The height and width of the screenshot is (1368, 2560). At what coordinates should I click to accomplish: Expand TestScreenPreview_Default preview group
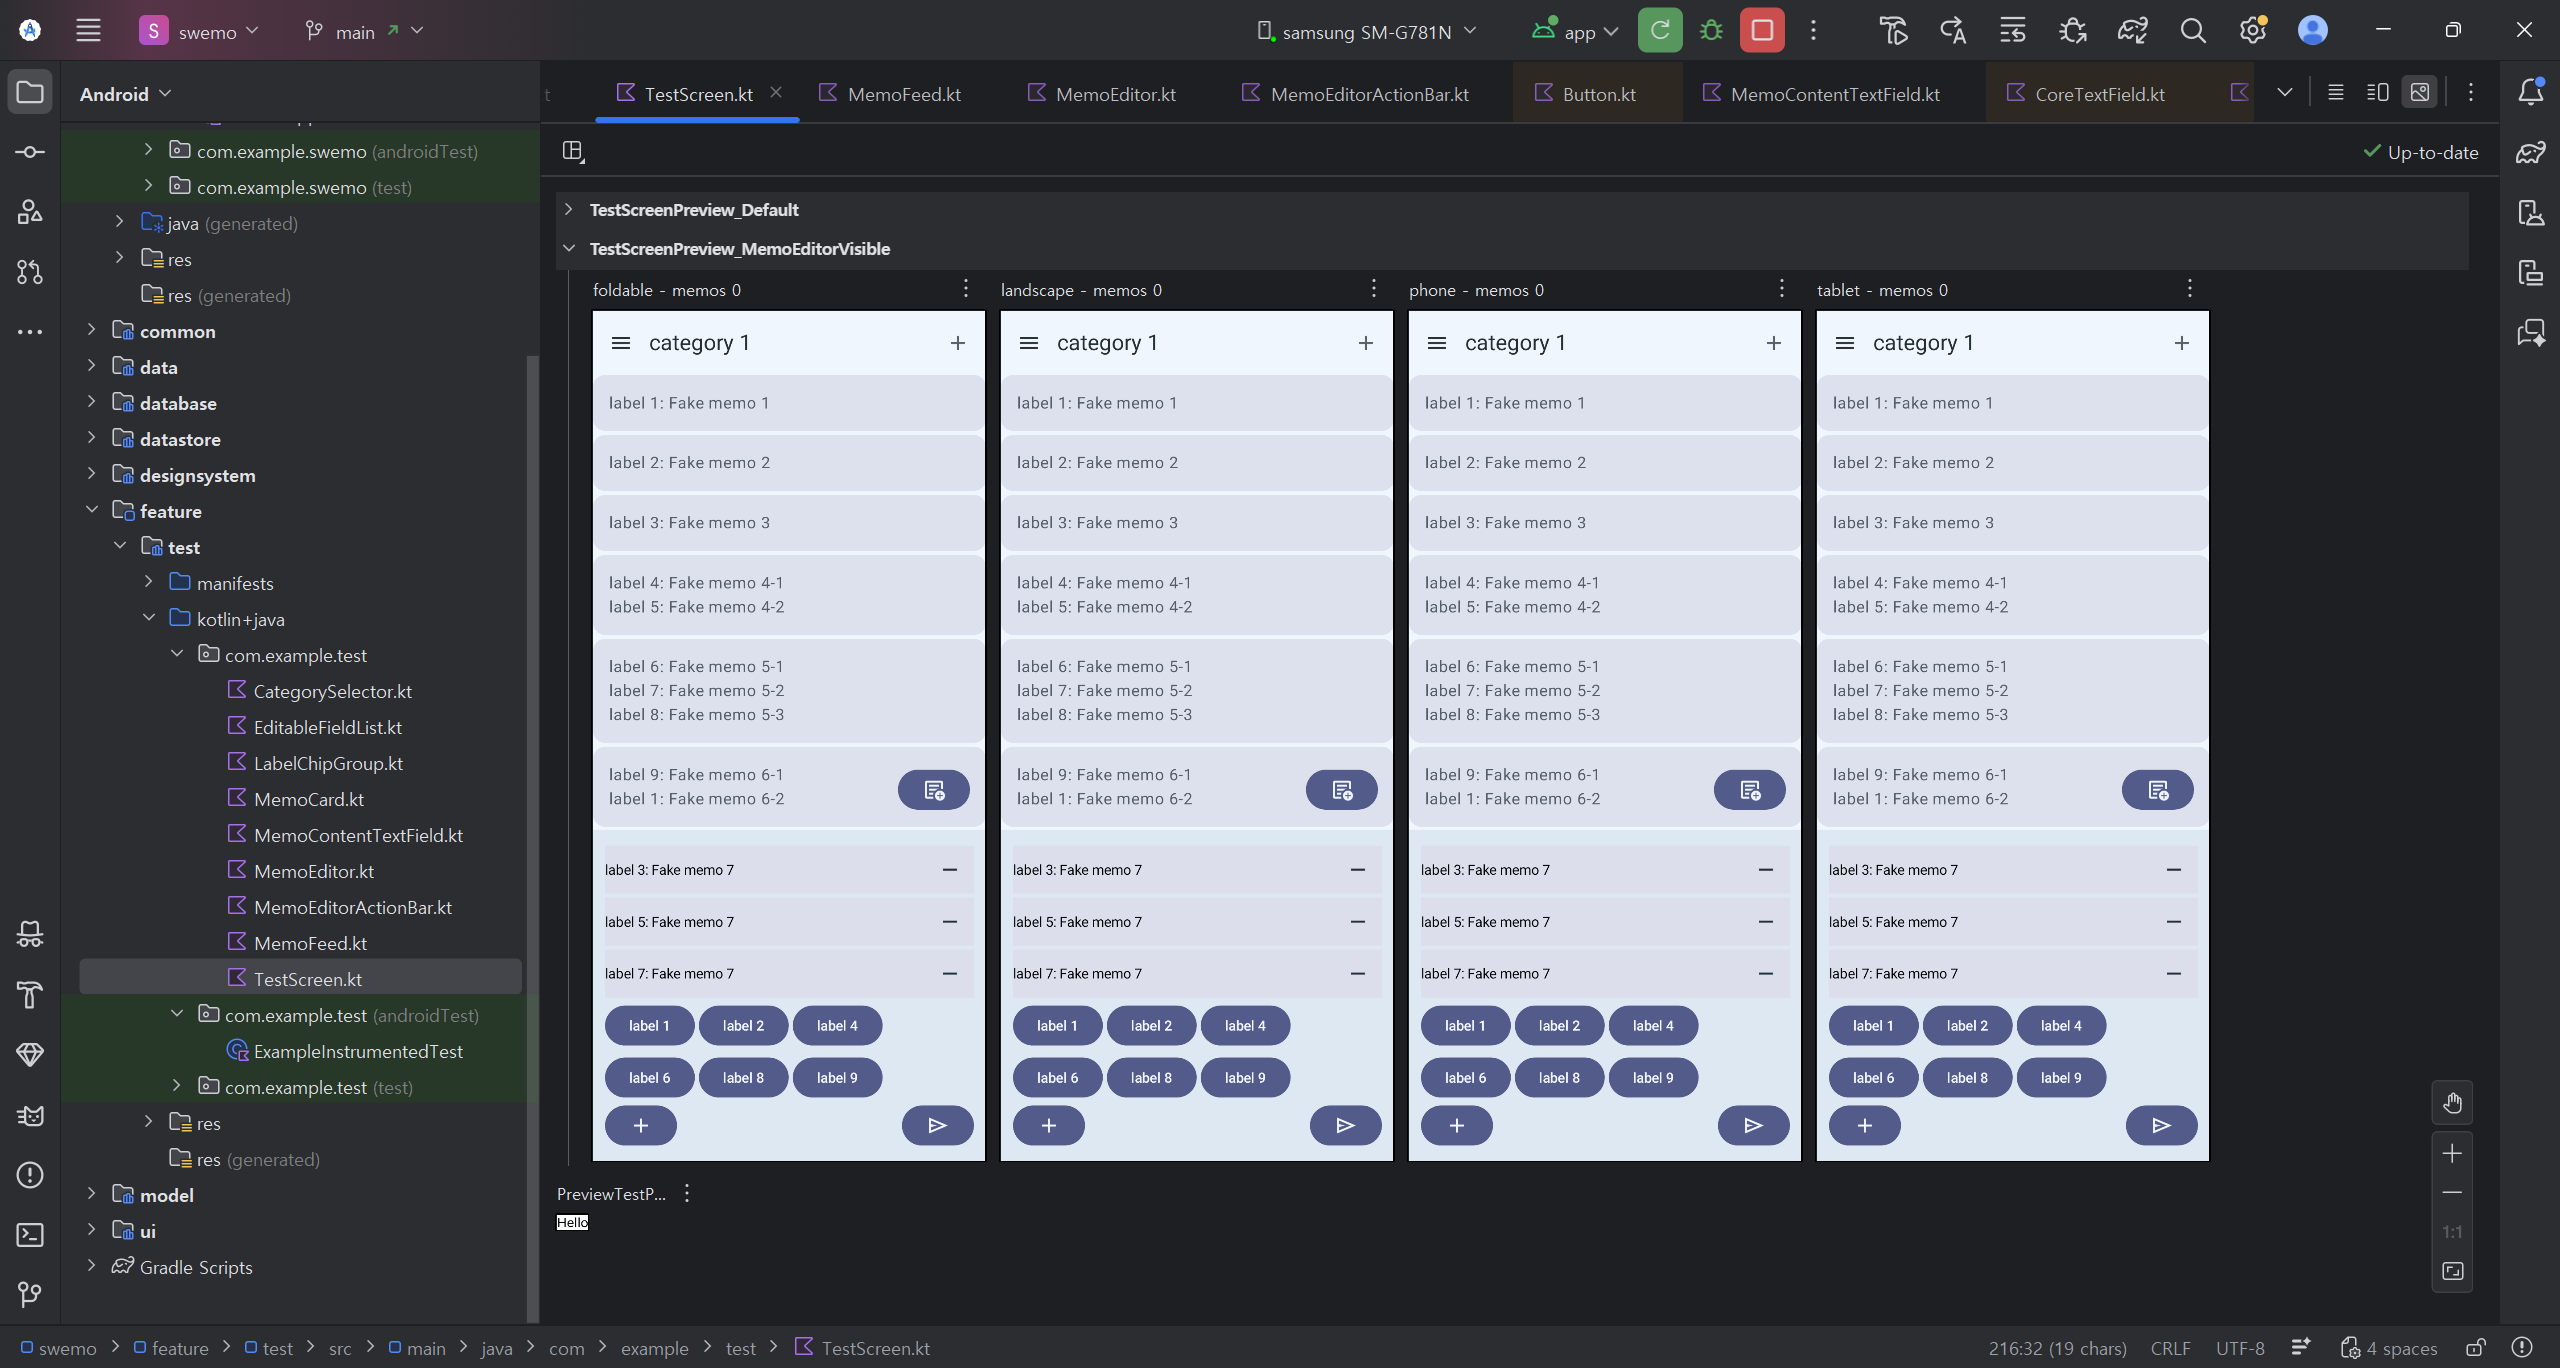pos(569,210)
